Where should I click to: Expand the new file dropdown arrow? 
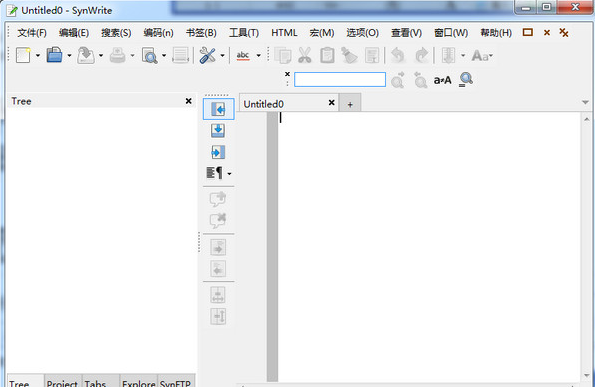tap(38, 56)
